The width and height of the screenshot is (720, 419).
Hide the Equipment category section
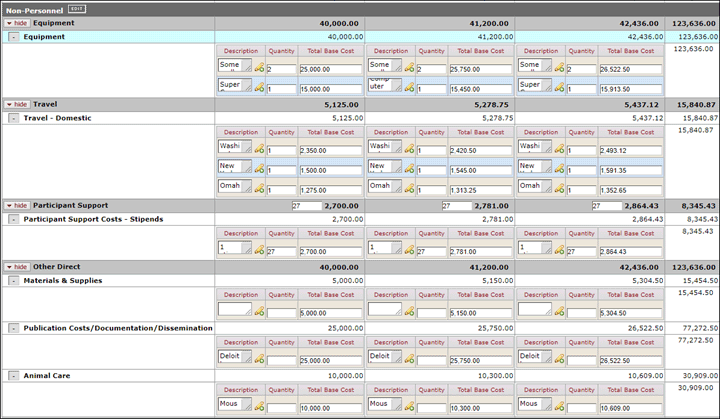point(17,23)
